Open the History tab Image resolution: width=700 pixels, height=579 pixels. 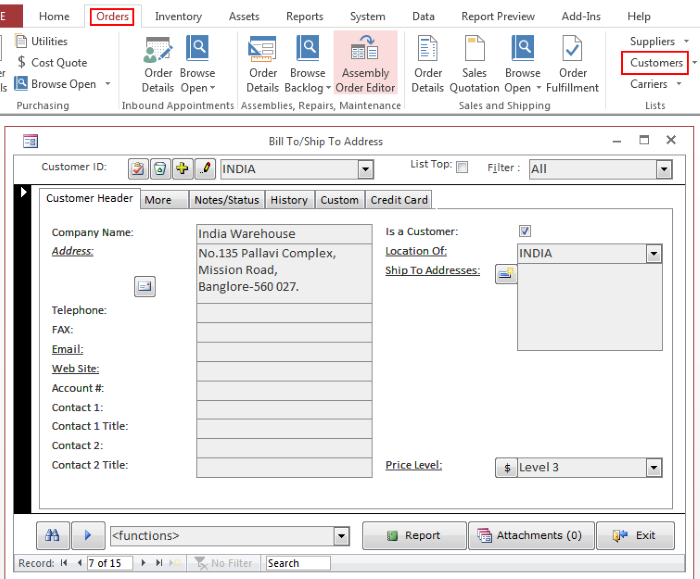point(289,200)
